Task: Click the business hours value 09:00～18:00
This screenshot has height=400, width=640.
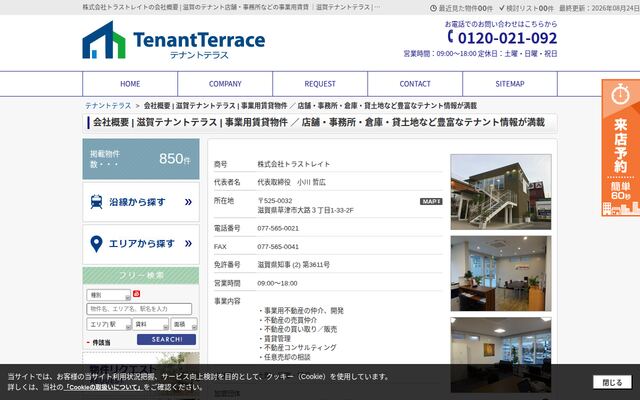Action: 277,283
